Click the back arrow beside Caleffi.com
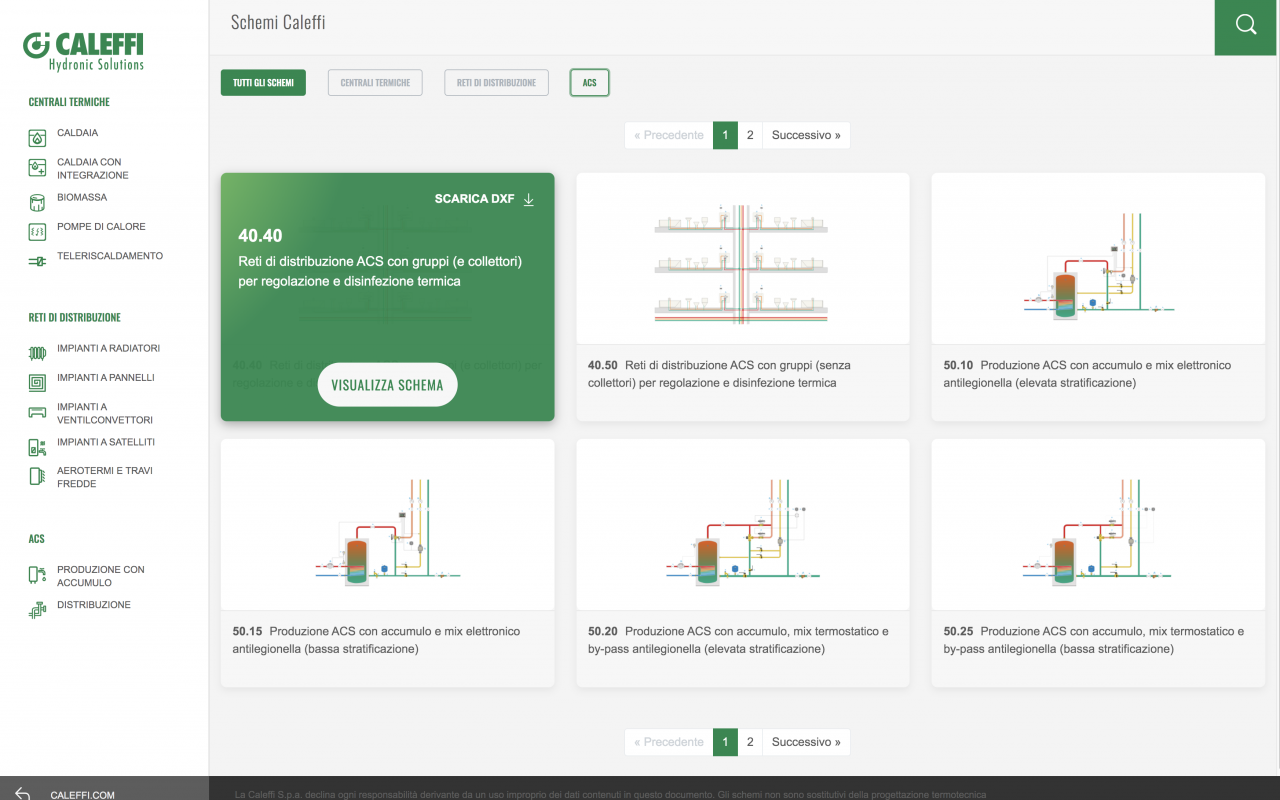The image size is (1280, 800). (x=23, y=793)
